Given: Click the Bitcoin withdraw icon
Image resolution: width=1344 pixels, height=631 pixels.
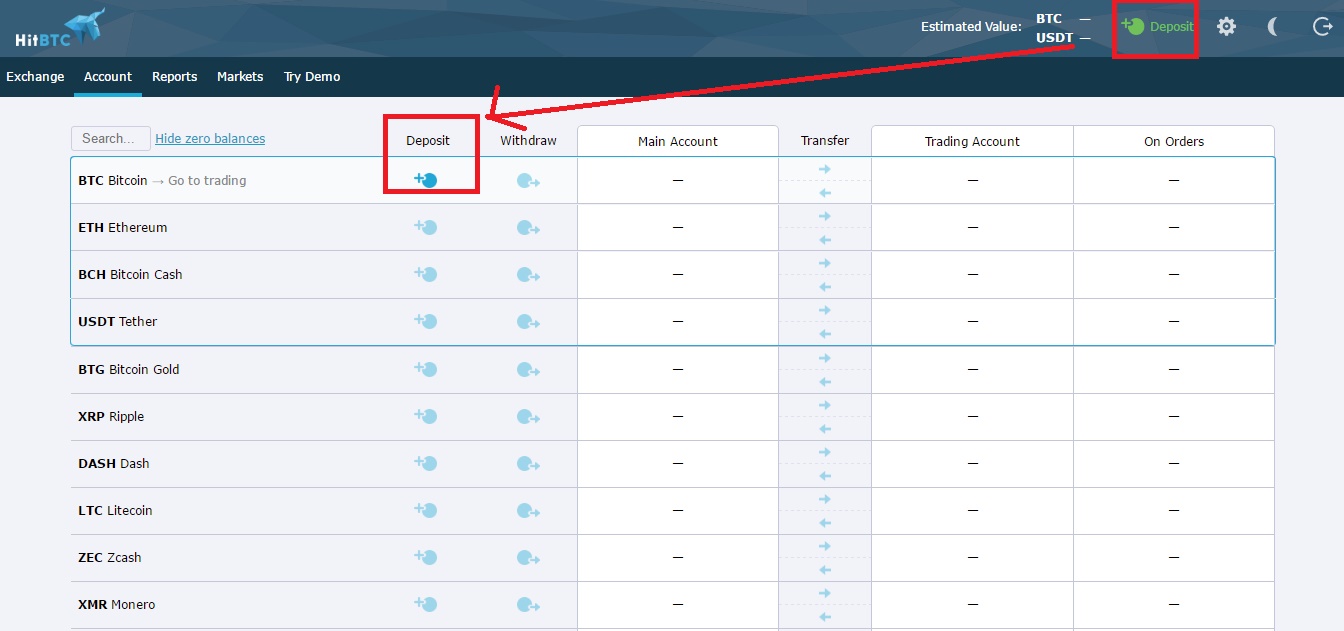Looking at the screenshot, I should [x=528, y=181].
